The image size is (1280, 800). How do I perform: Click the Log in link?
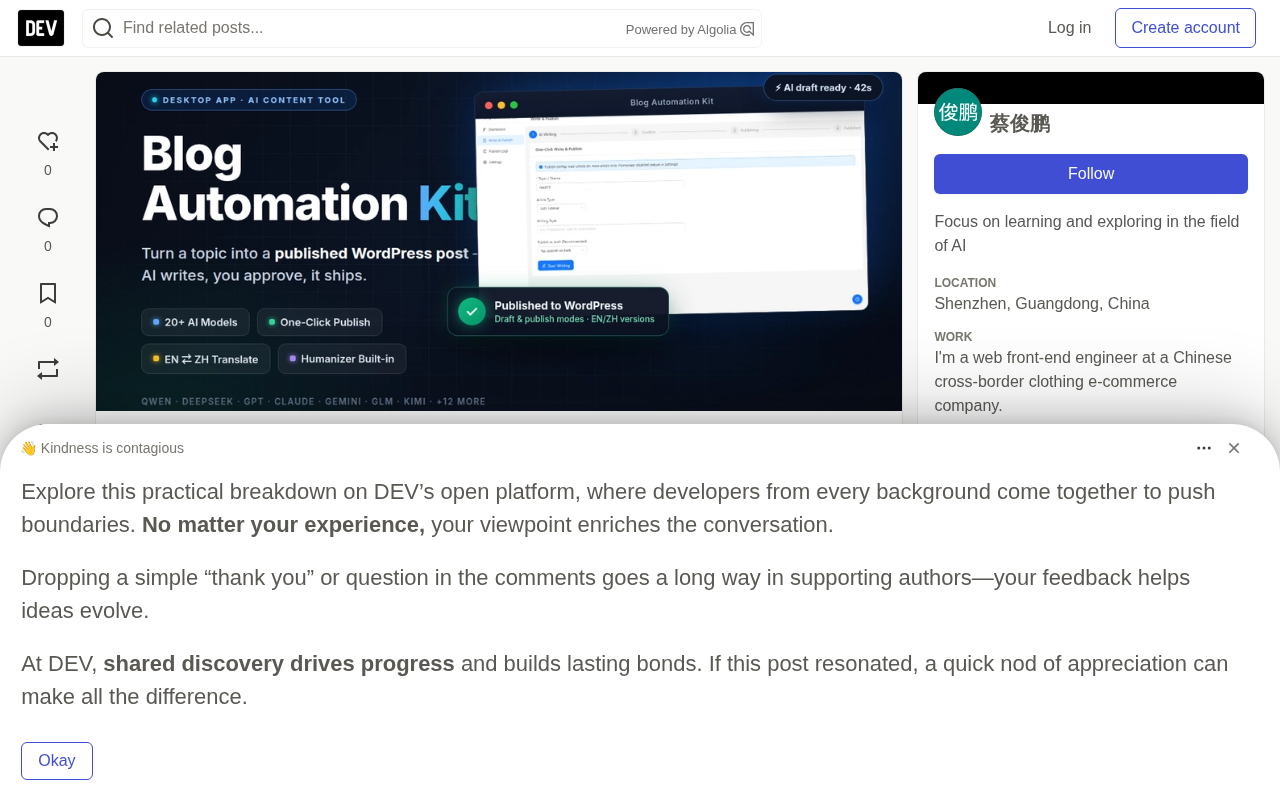coord(1069,28)
